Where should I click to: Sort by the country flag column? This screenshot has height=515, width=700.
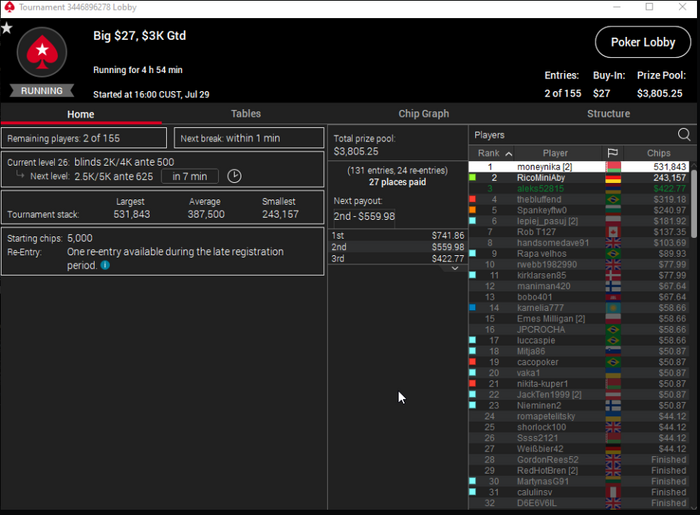coord(612,153)
